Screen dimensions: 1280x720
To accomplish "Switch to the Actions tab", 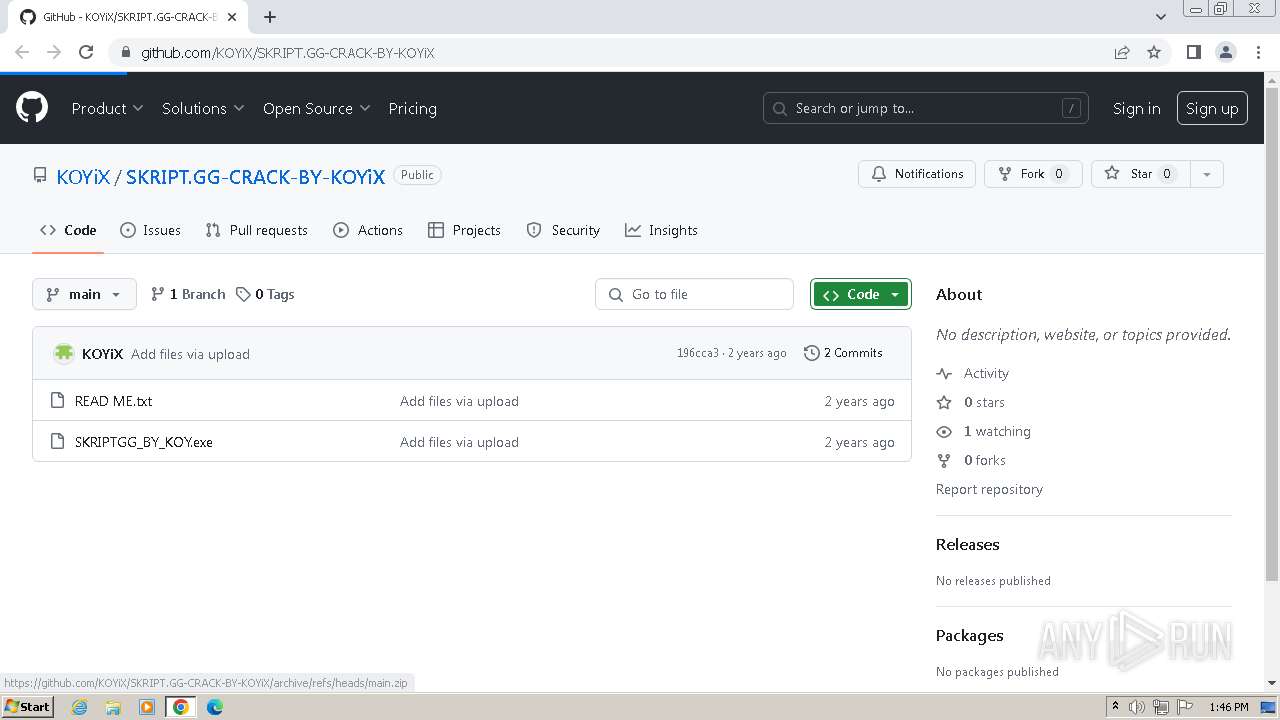I will (368, 230).
